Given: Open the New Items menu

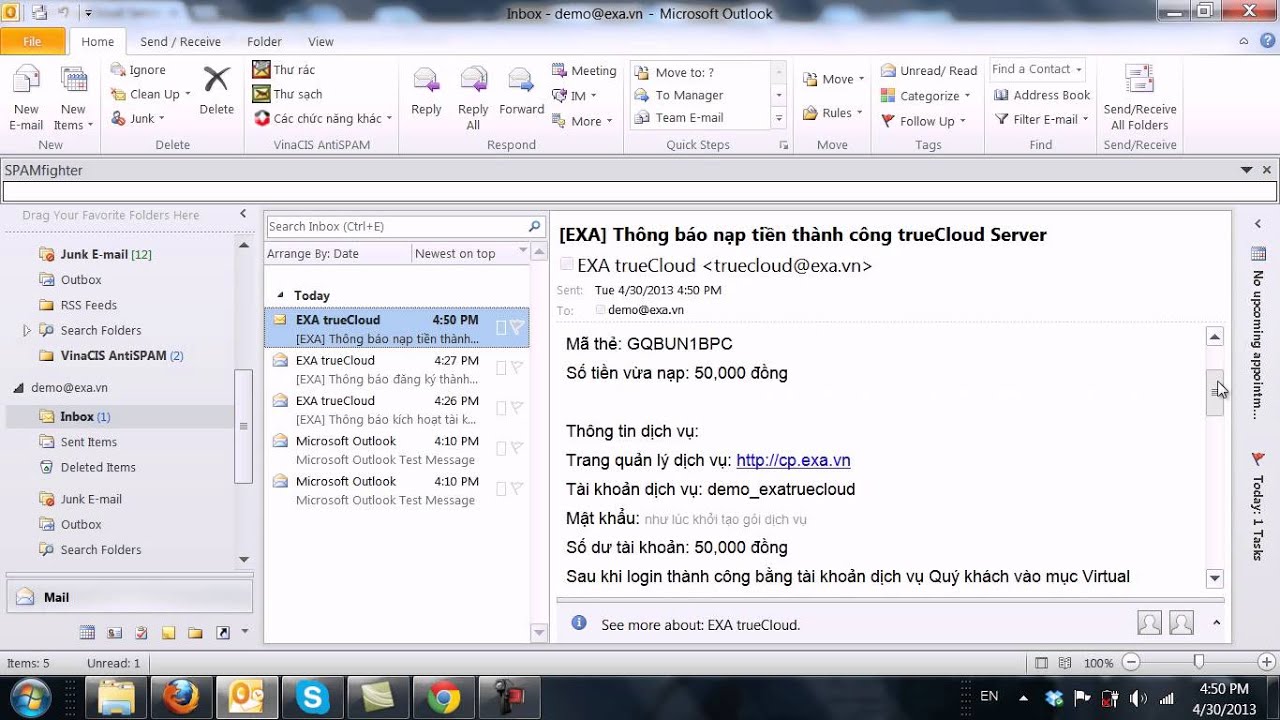Looking at the screenshot, I should 73,98.
